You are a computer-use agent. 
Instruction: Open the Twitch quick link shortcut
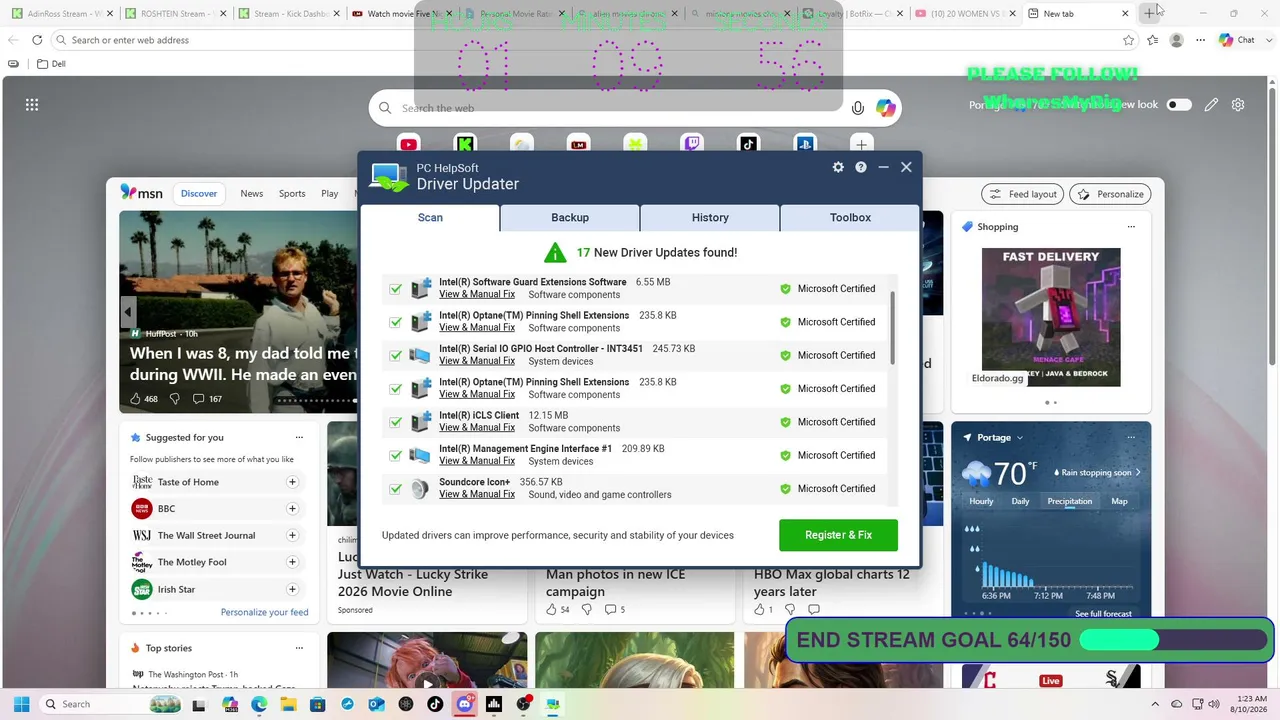692,144
